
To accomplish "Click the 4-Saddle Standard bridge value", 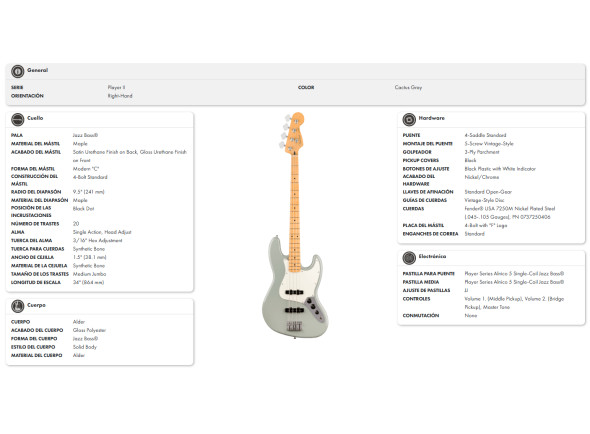I will point(485,135).
